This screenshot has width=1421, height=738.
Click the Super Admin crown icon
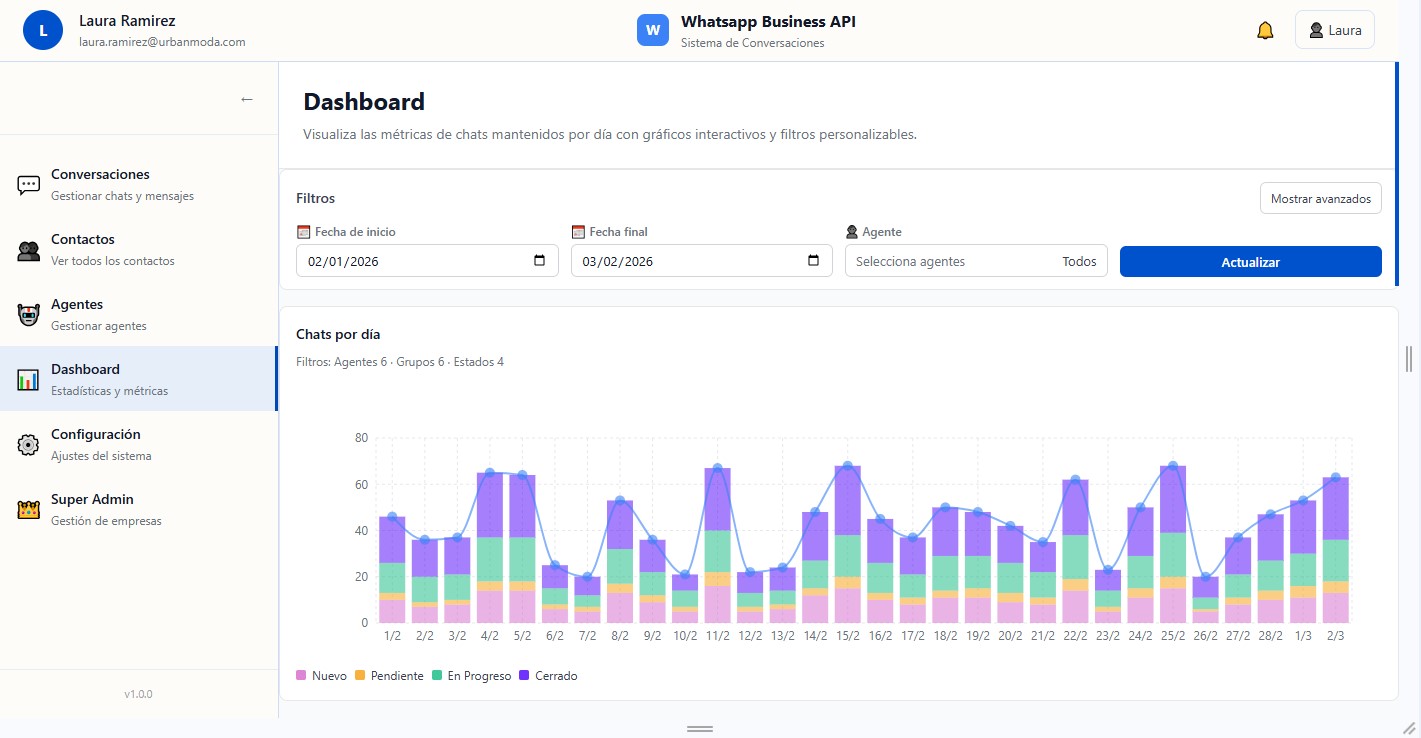pos(28,510)
